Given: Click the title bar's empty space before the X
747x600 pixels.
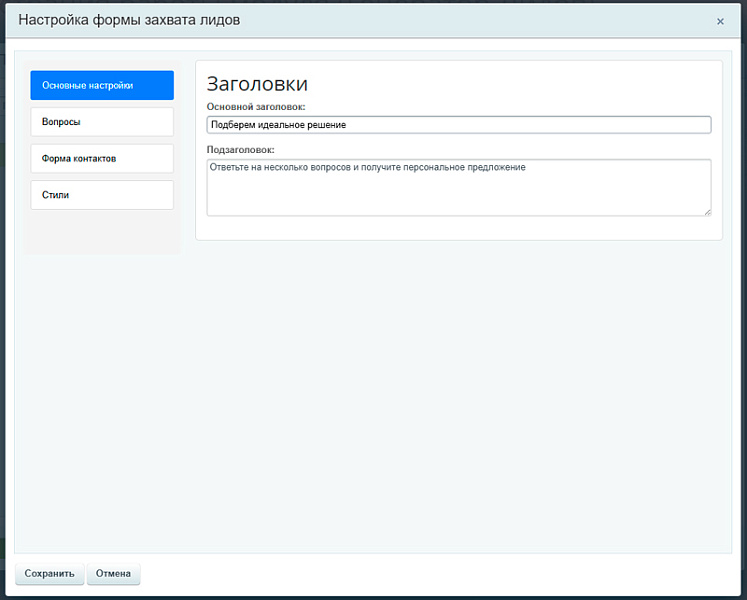Looking at the screenshot, I should (480, 20).
